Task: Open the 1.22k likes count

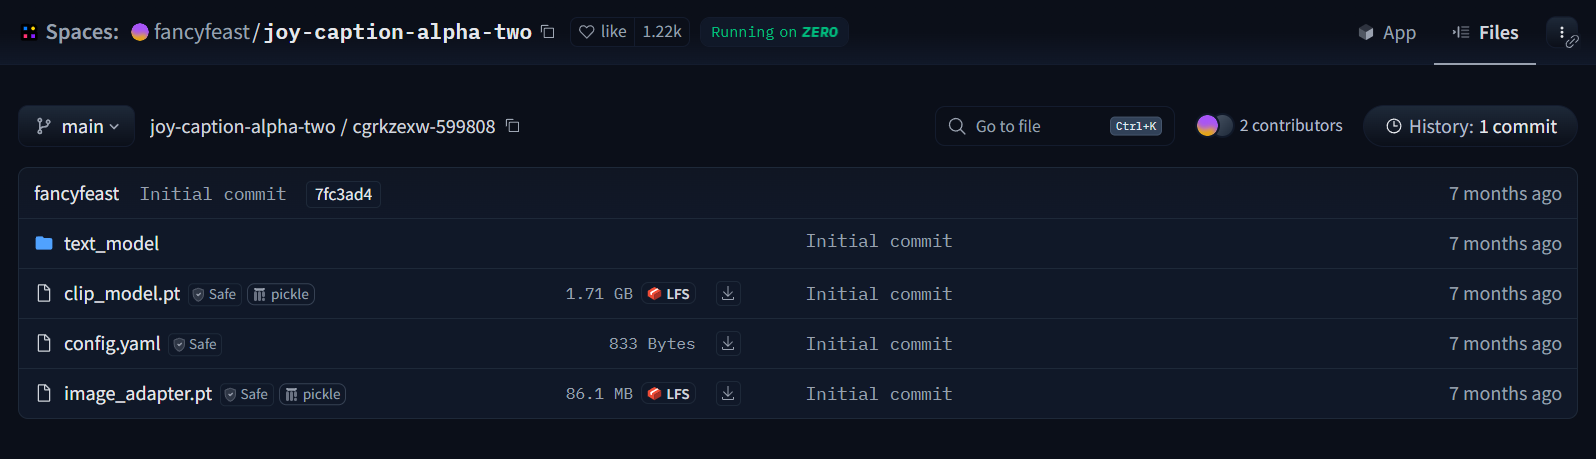Action: (x=662, y=32)
